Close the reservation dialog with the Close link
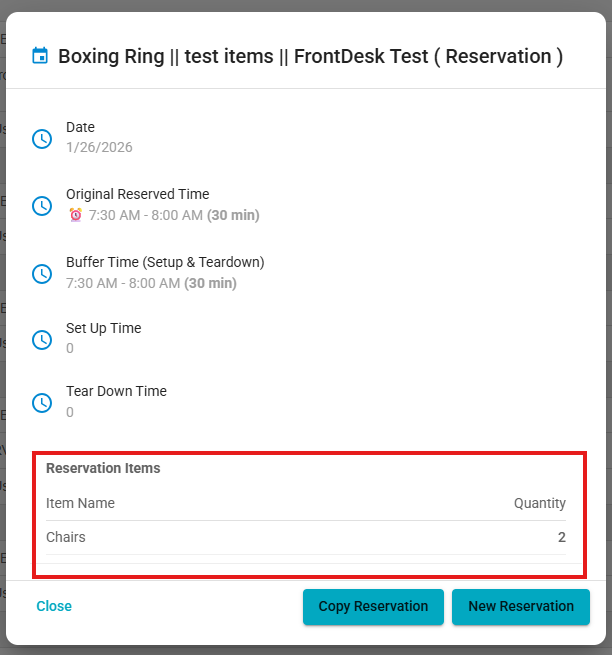 [54, 606]
